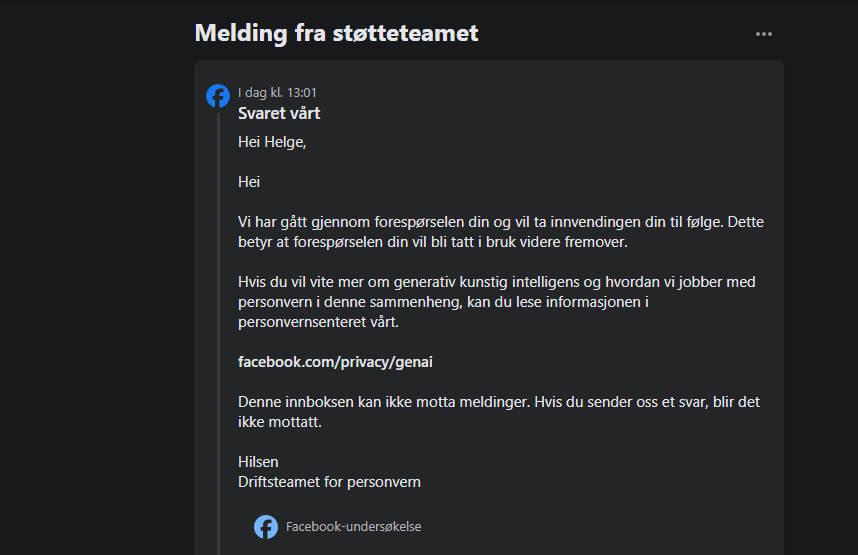Click the Hilsen sign-off line
This screenshot has height=555, width=858.
[x=258, y=462]
